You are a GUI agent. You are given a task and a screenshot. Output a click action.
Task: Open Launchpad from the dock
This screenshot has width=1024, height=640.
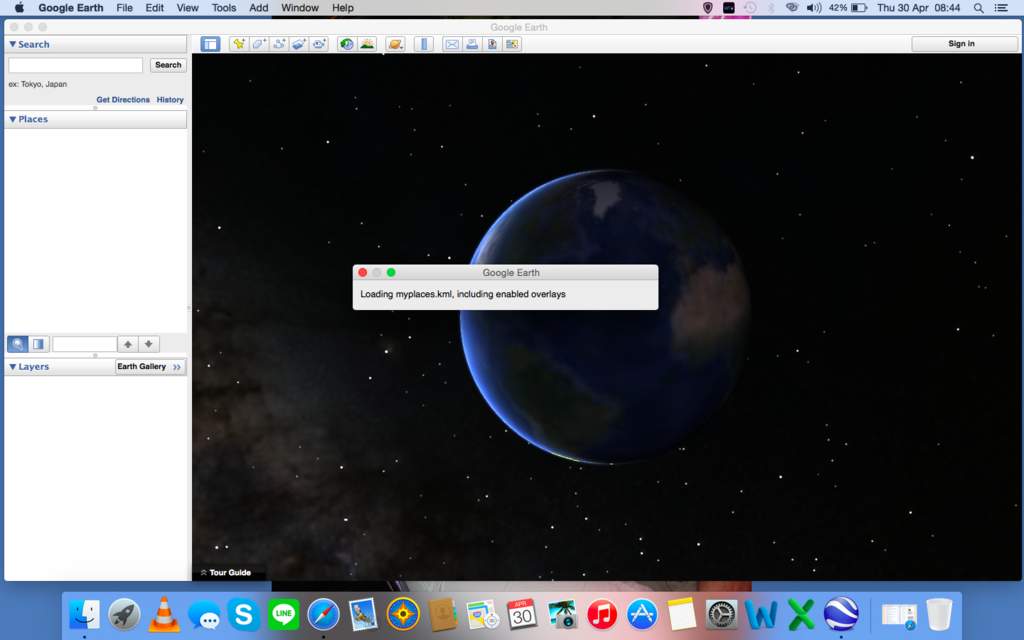(x=124, y=615)
